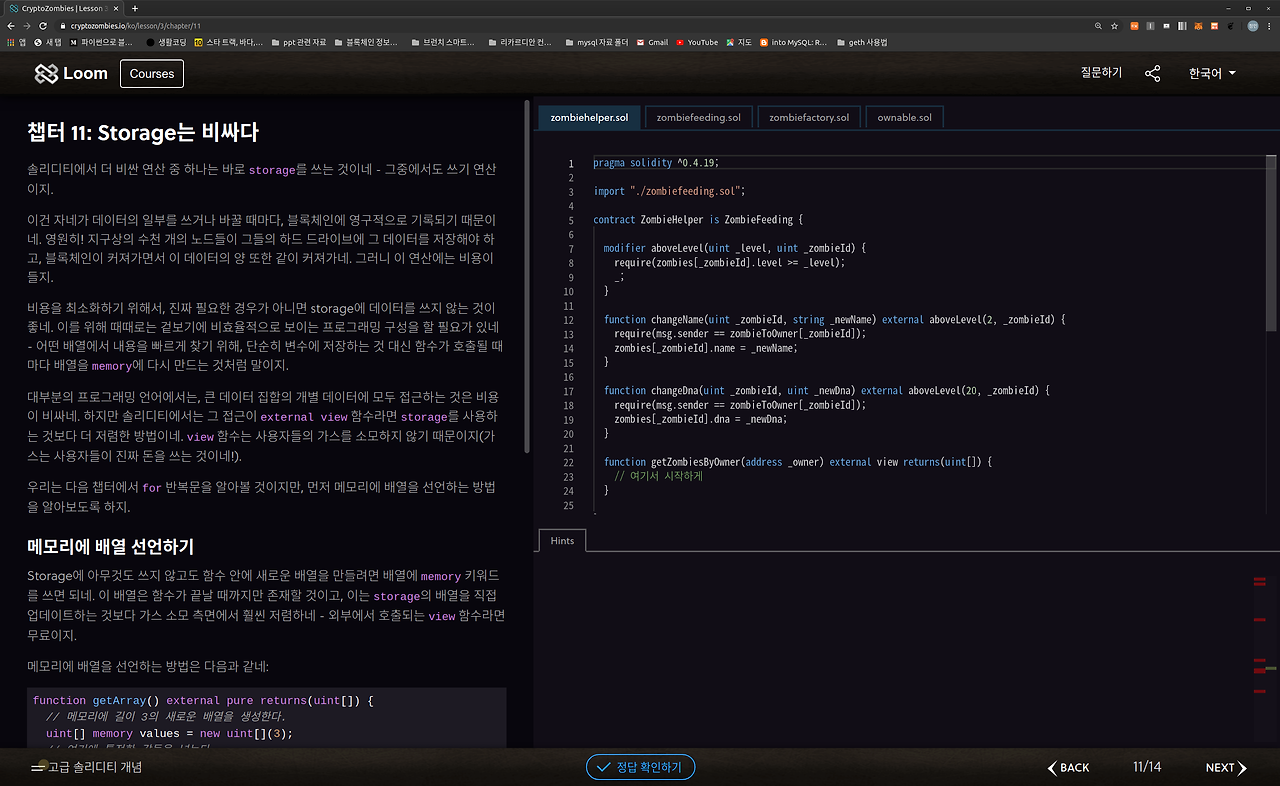Open the Chrome three-dot menu
Viewport: 1280px width, 786px height.
coord(1269,25)
